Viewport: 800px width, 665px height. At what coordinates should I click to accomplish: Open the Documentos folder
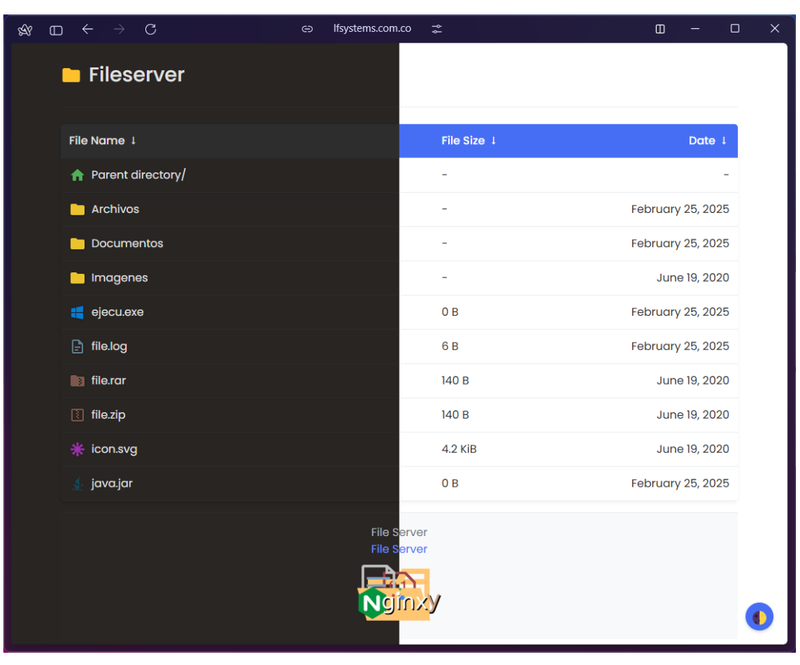click(127, 243)
